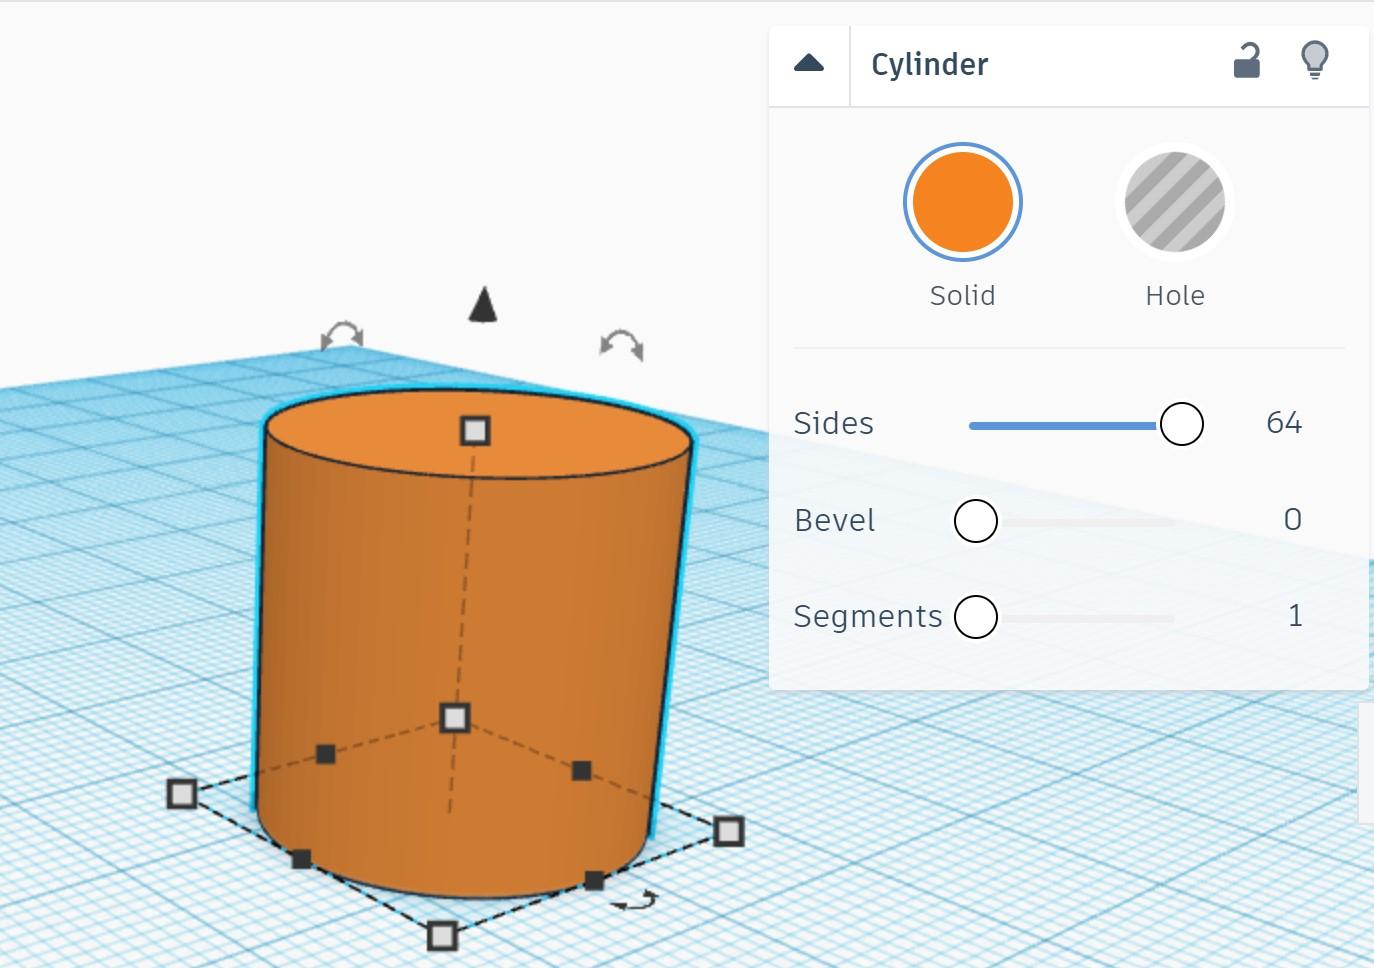Click the black front-right edge midpoint handle
Viewport: 1374px width, 968px height.
pos(594,880)
